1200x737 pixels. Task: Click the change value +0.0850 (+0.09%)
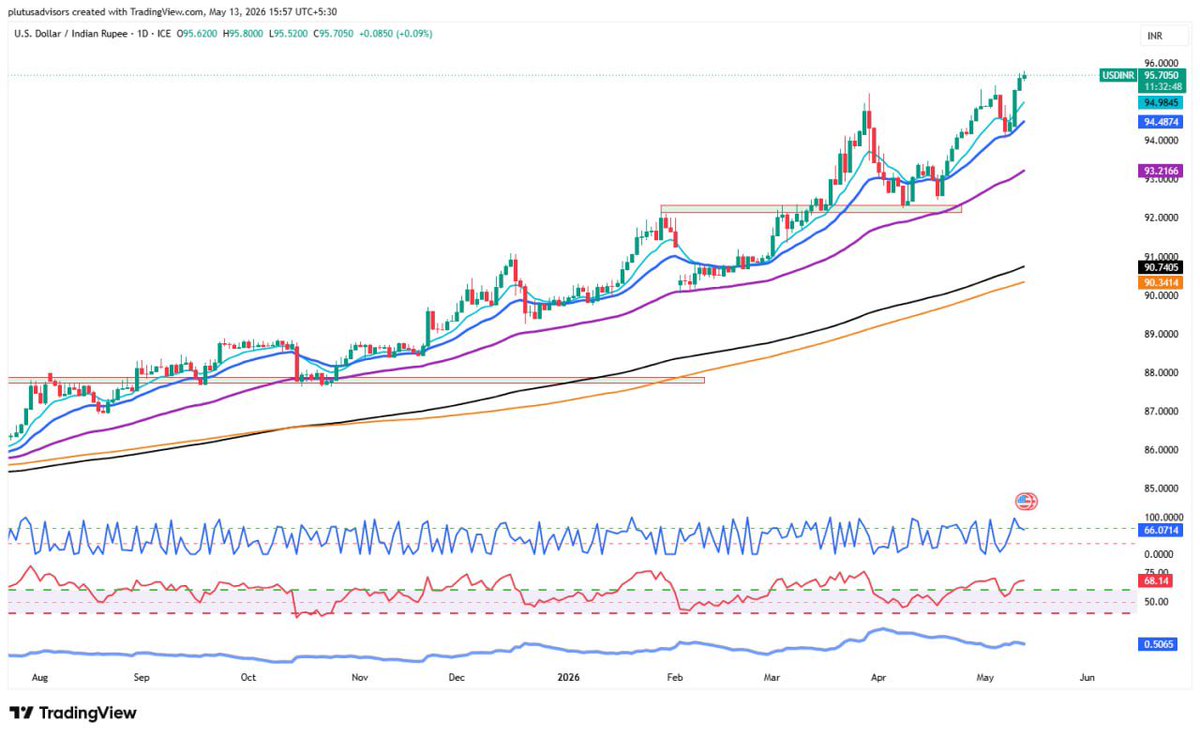coord(398,32)
